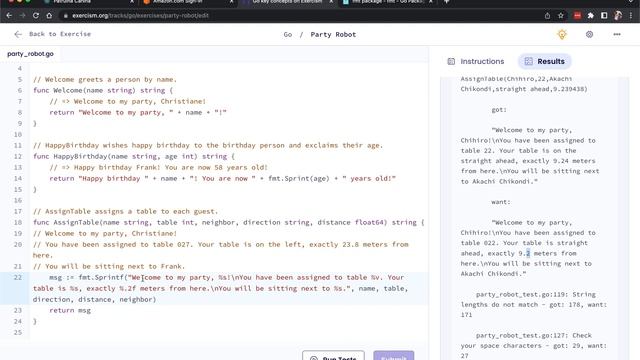Click the 'party_robot_test.go:119' error message

tap(534, 304)
